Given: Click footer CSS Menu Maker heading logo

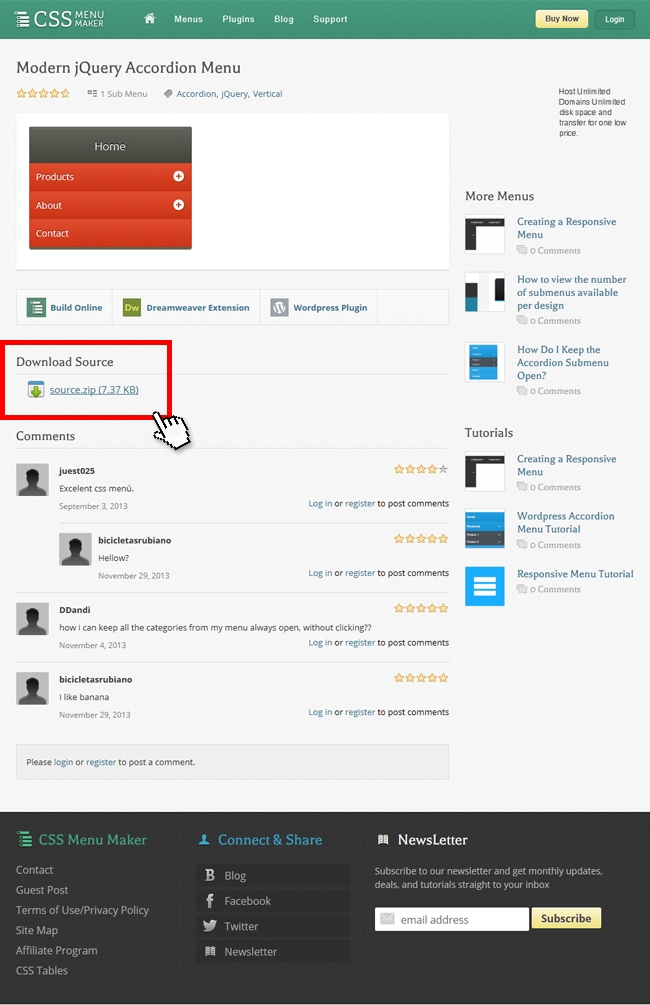Looking at the screenshot, I should 81,840.
